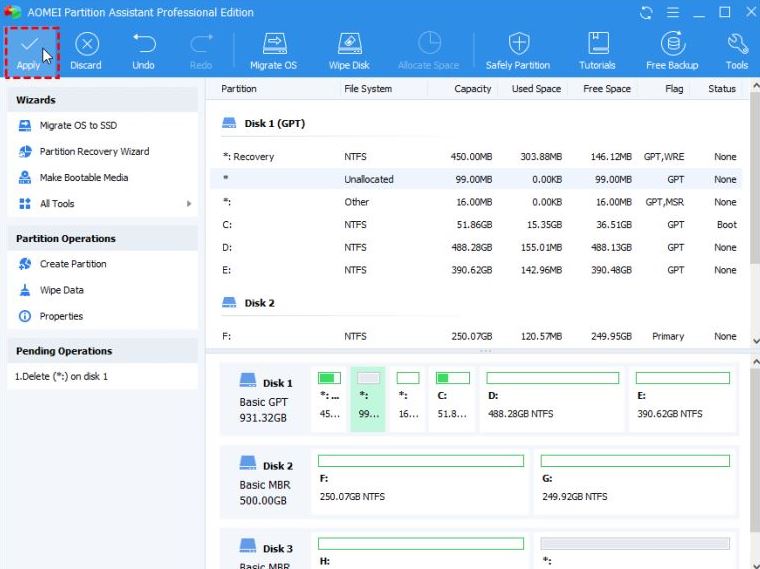Launch the Free Backup tool
This screenshot has height=569, width=760.
point(672,52)
